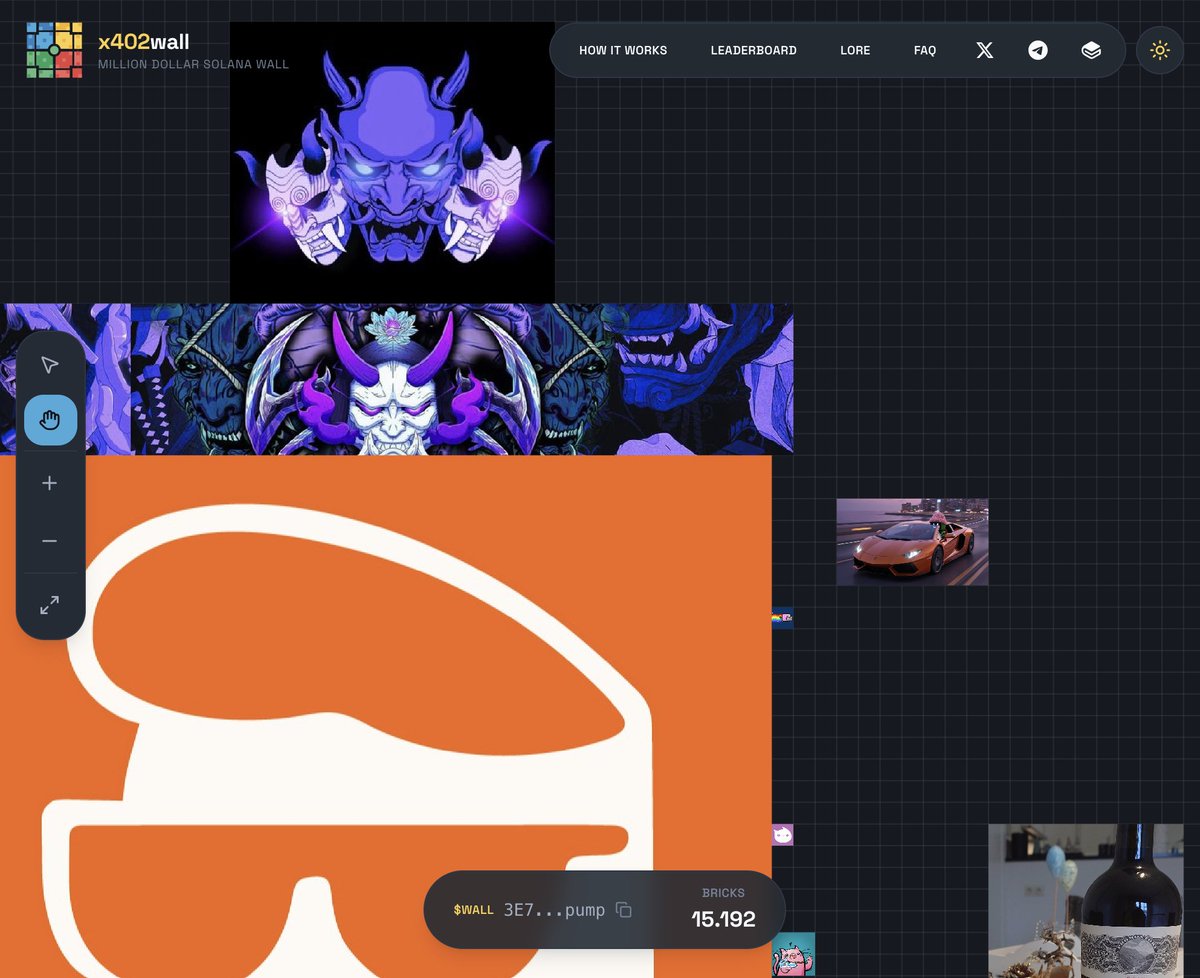Image resolution: width=1200 pixels, height=978 pixels.
Task: Open the FAQ page
Action: click(x=925, y=50)
